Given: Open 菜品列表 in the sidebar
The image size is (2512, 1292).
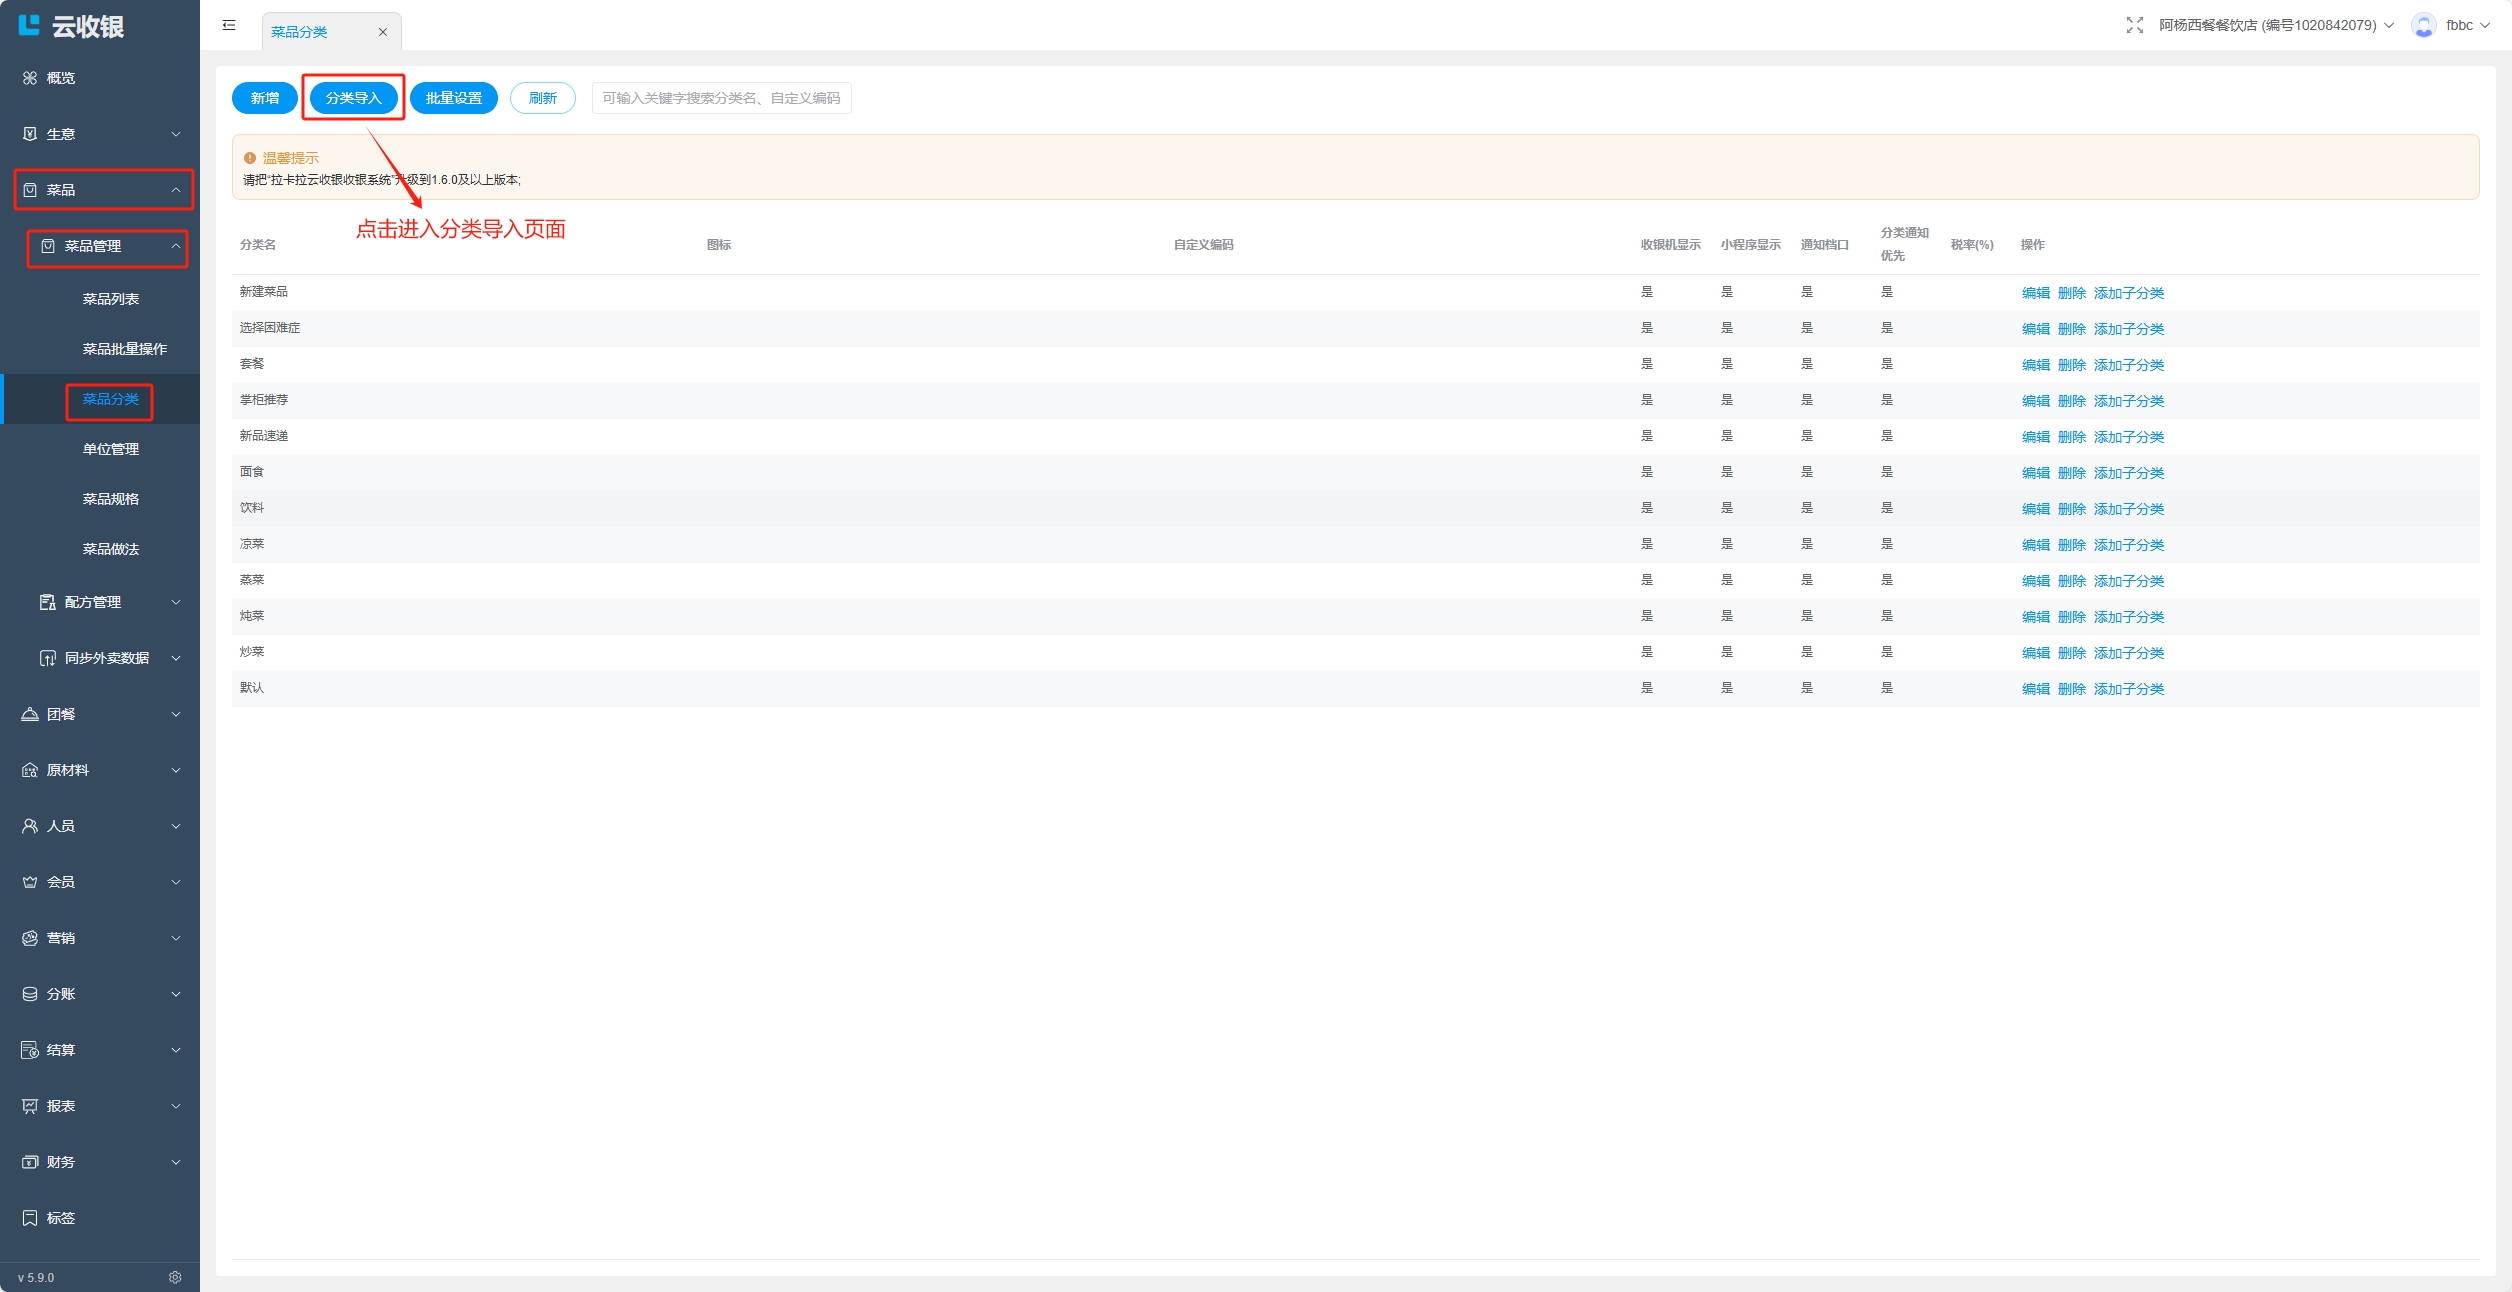Looking at the screenshot, I should point(111,299).
